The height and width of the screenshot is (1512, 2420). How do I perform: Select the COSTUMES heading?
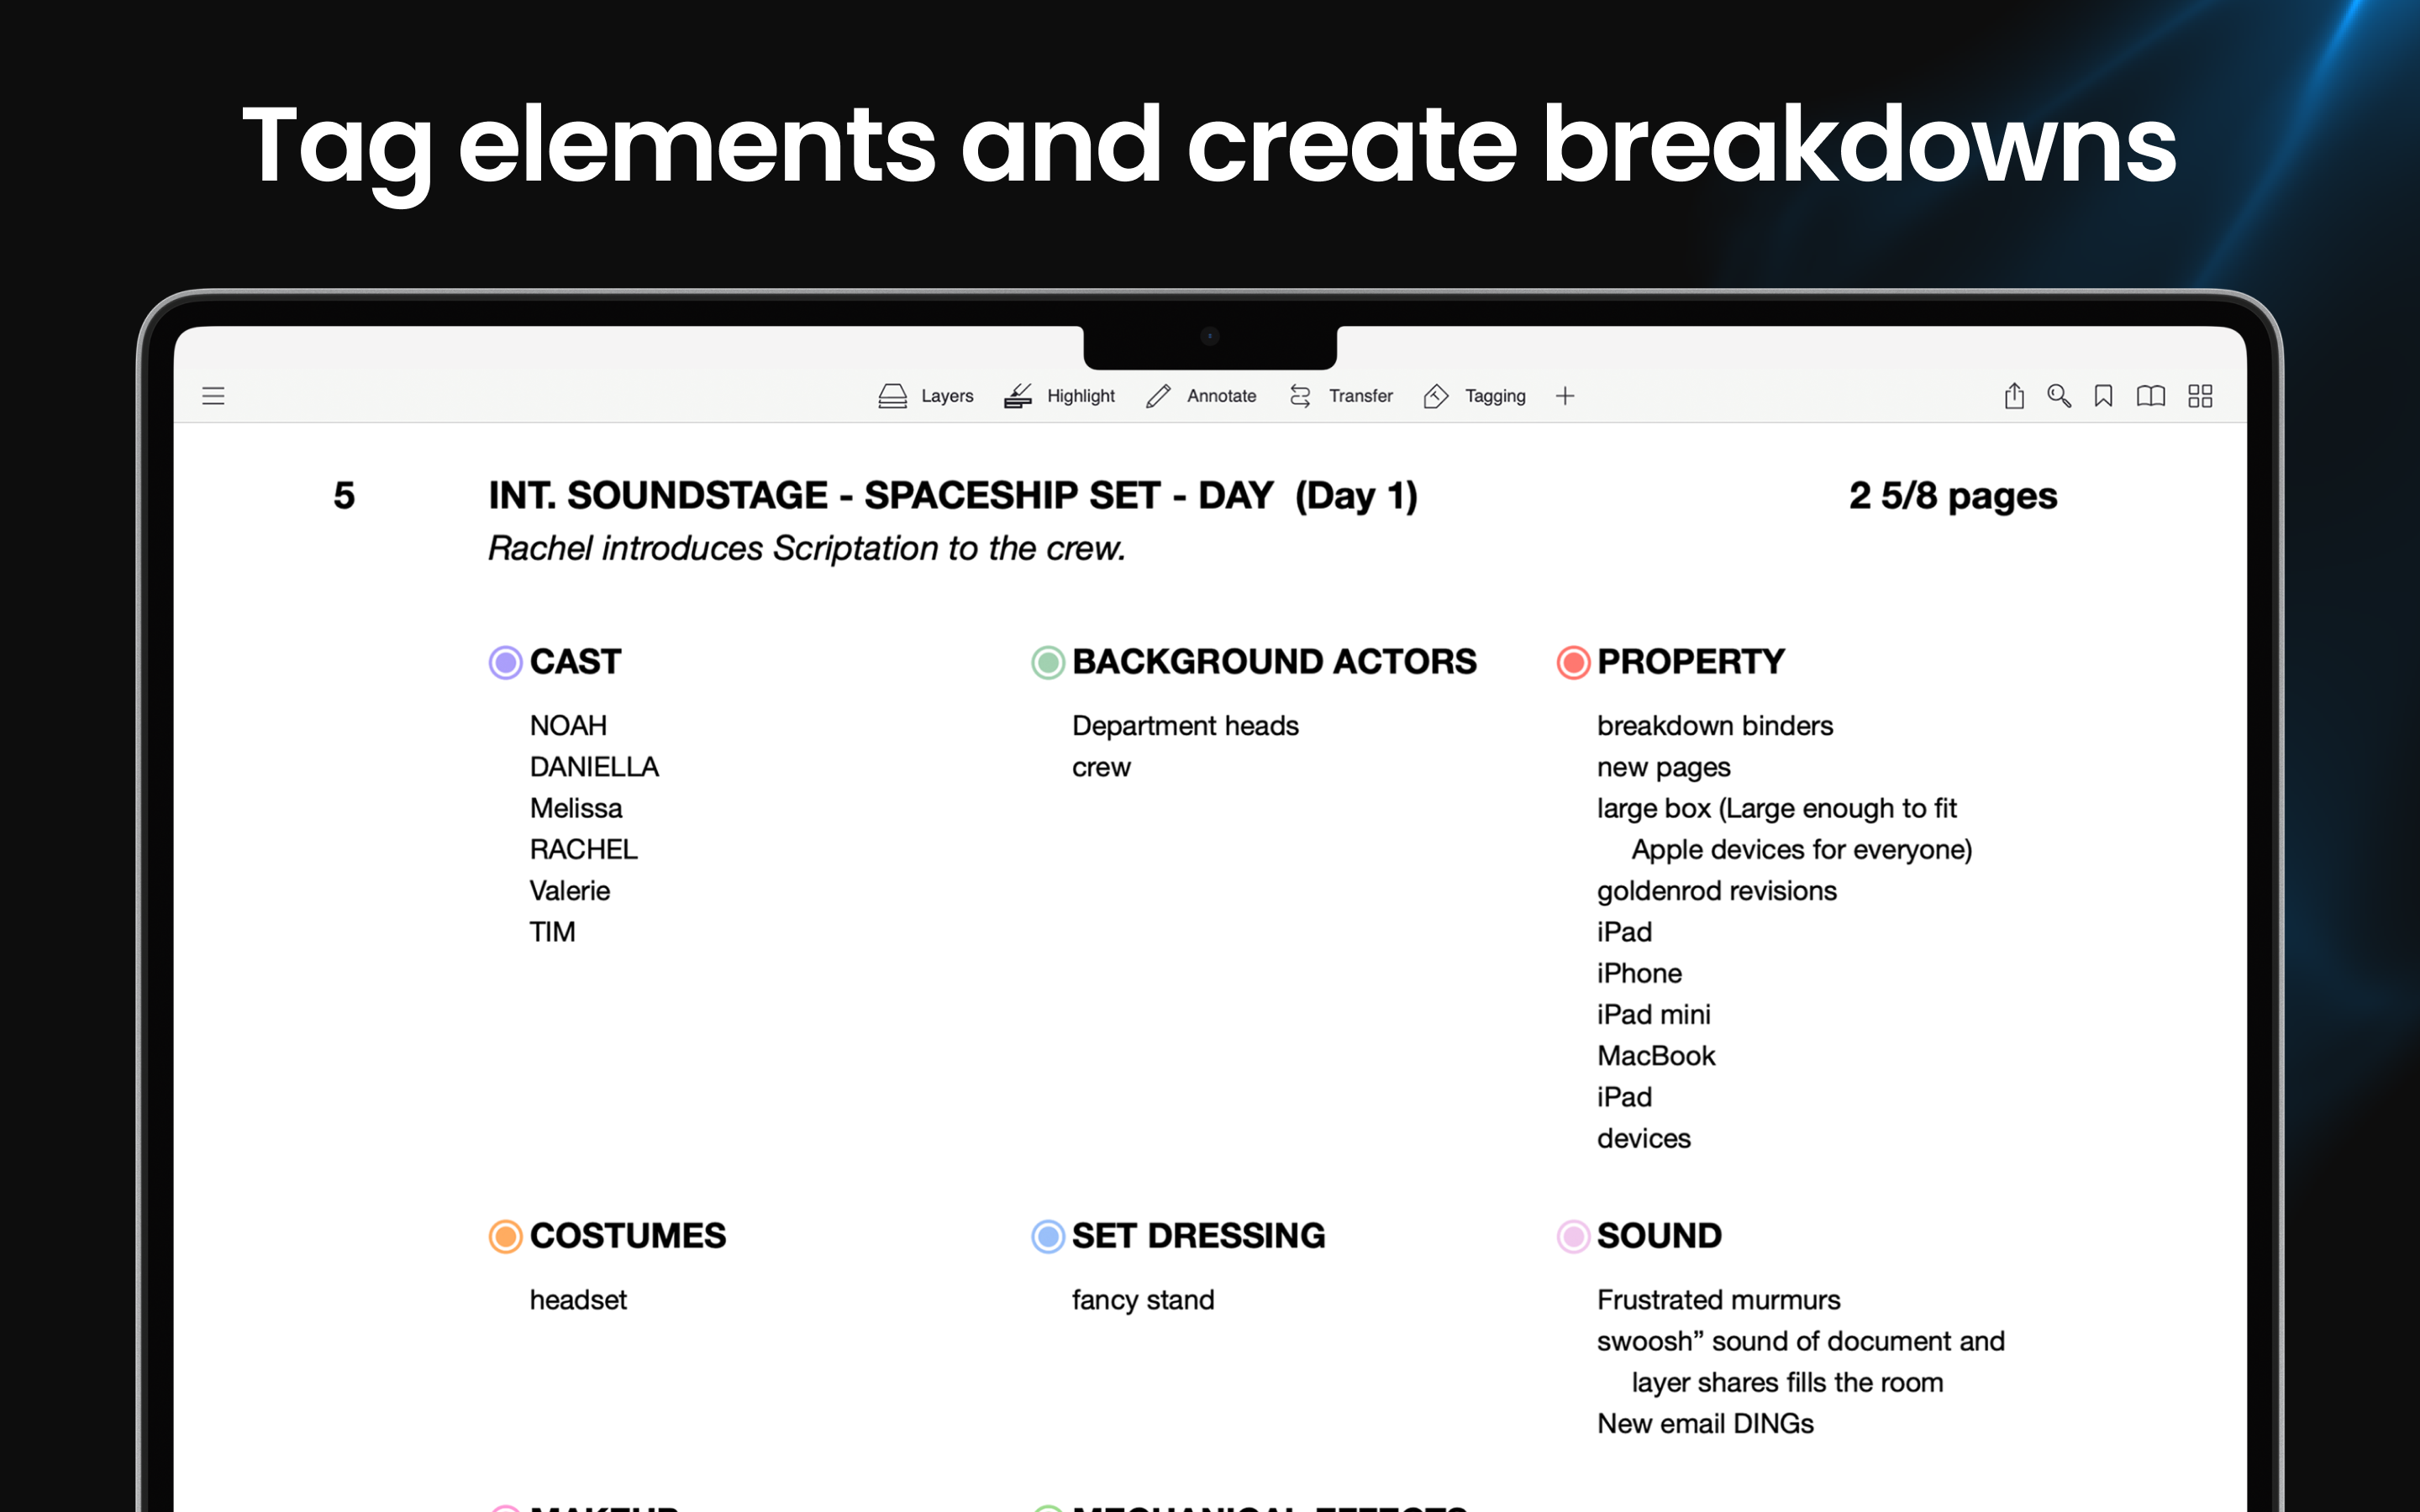click(628, 1236)
